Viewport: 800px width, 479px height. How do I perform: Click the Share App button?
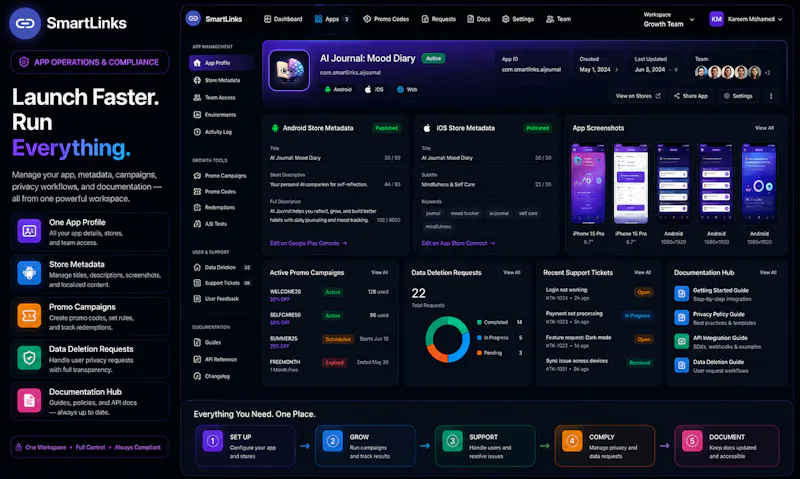691,96
